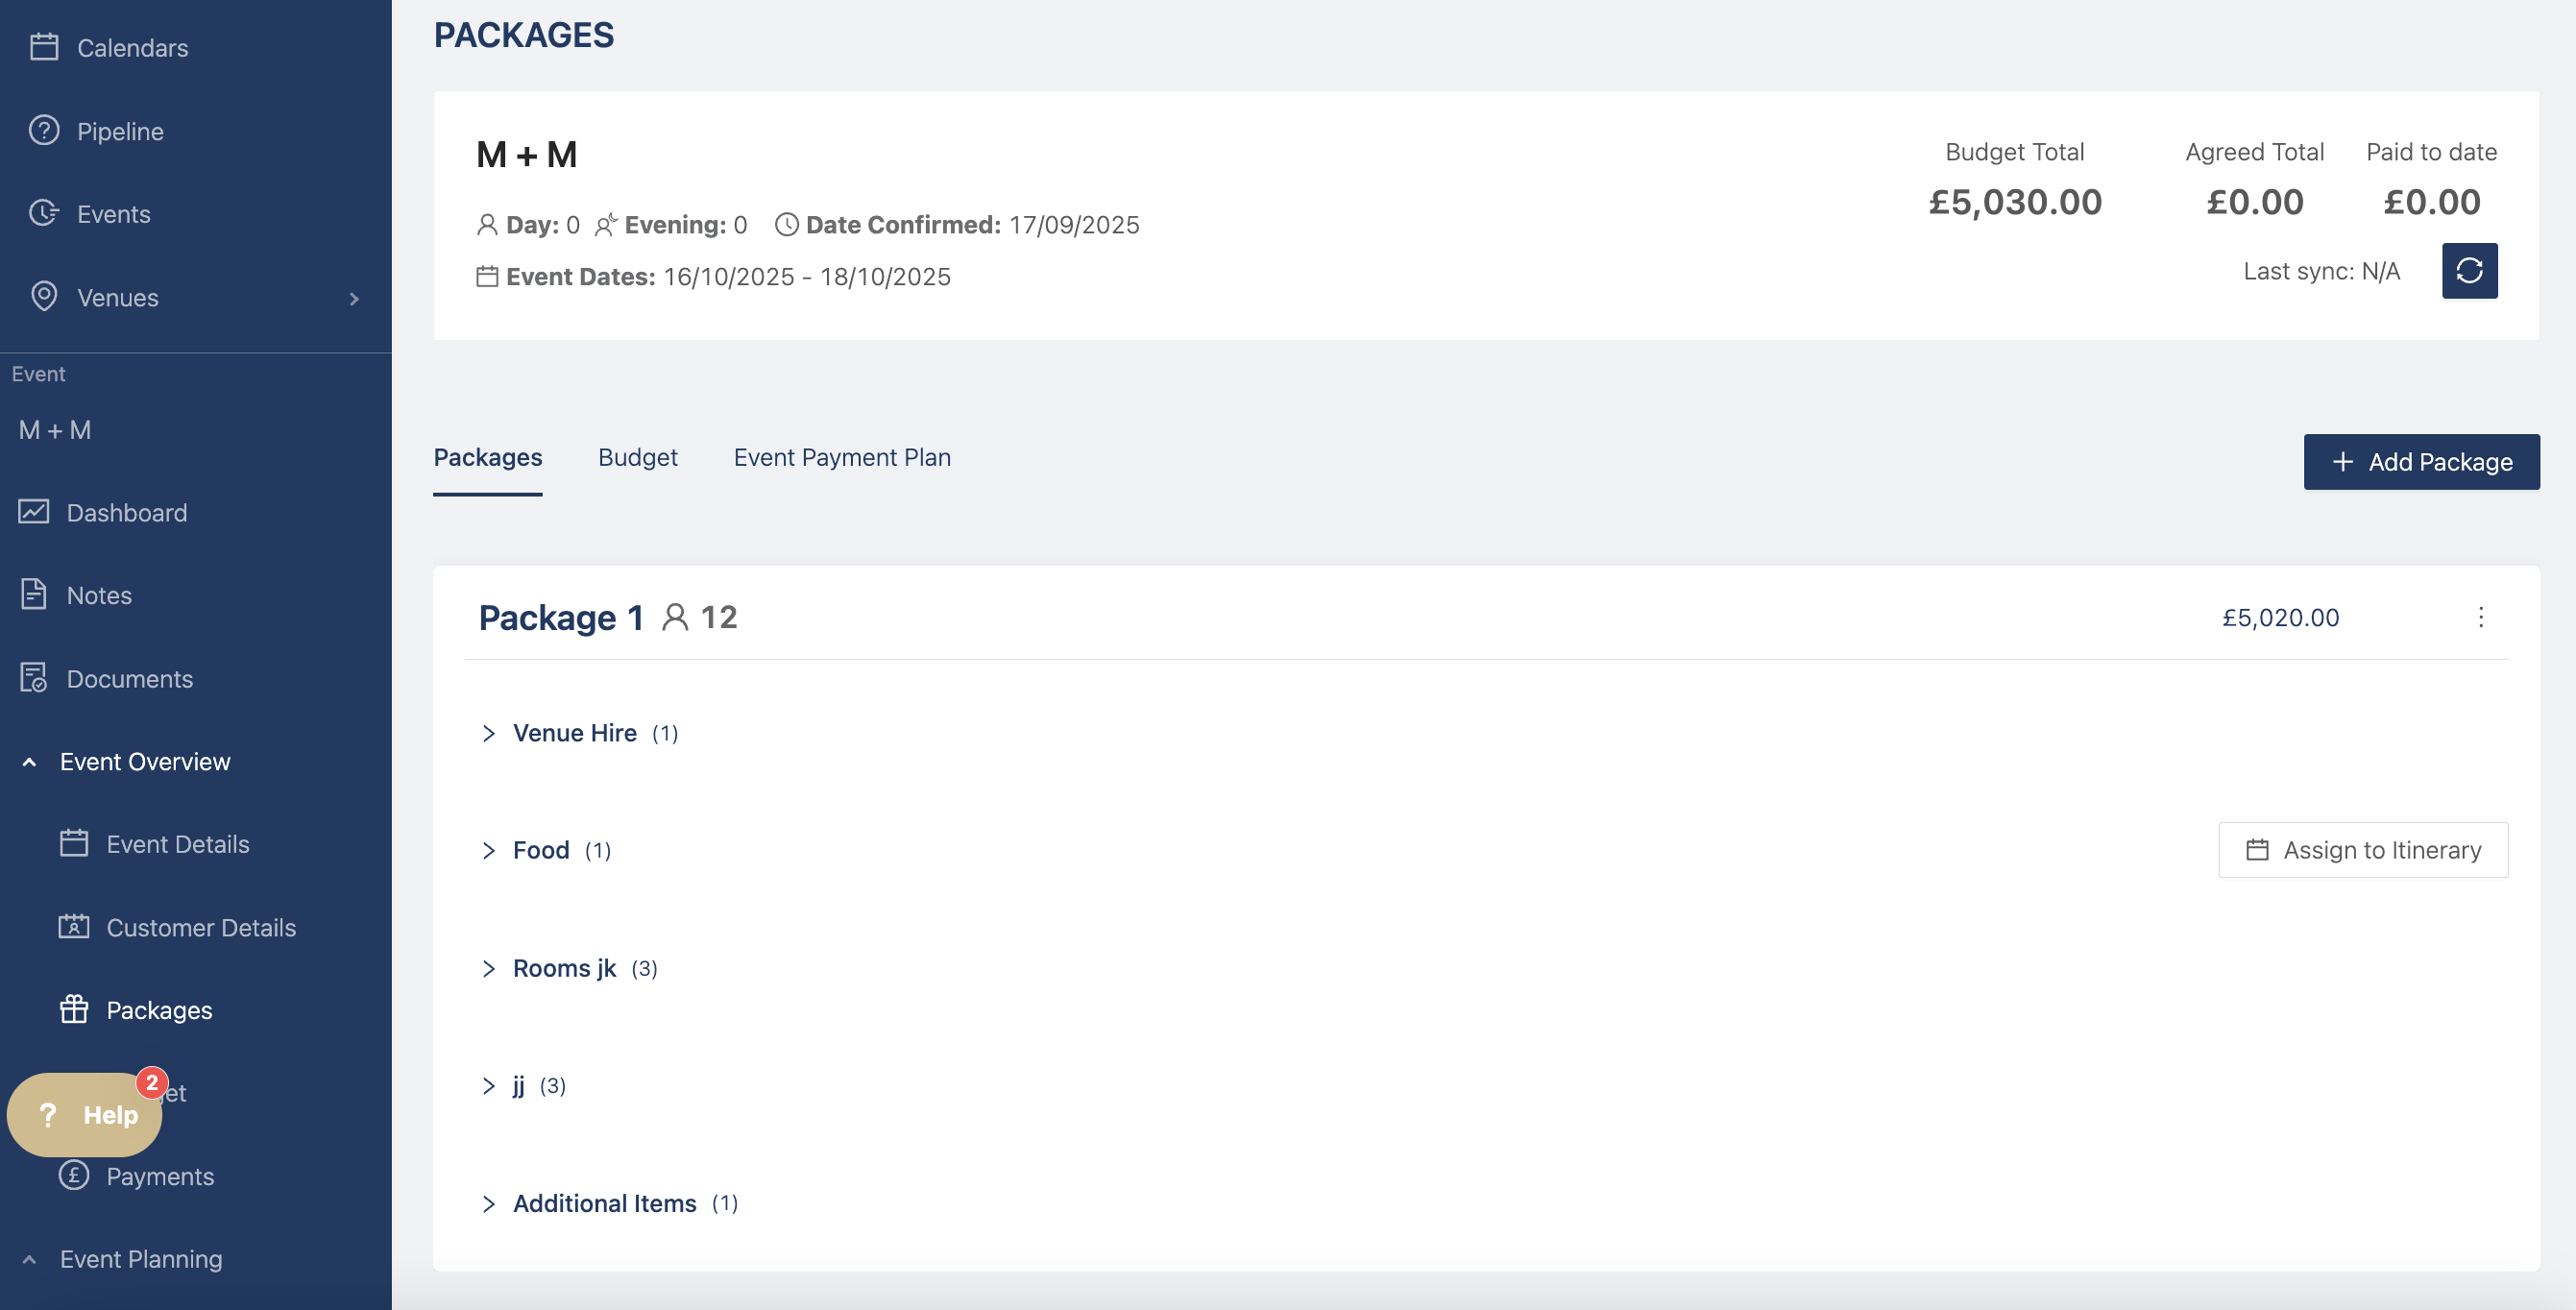The width and height of the screenshot is (2576, 1310).
Task: Collapse the Event Overview sidebar group
Action: point(30,762)
